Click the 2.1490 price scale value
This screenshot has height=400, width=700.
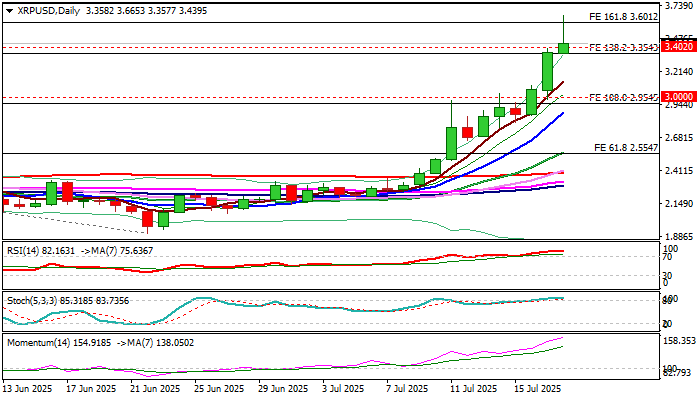tap(679, 204)
